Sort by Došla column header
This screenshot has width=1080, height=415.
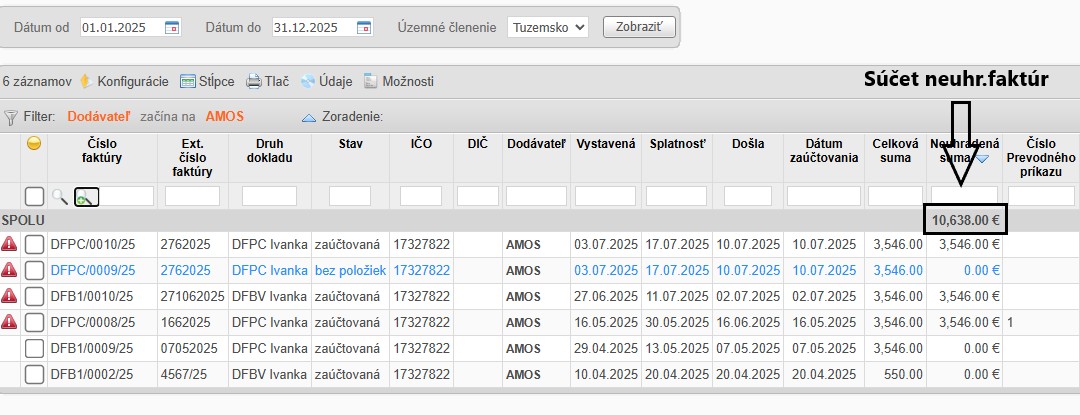[748, 145]
